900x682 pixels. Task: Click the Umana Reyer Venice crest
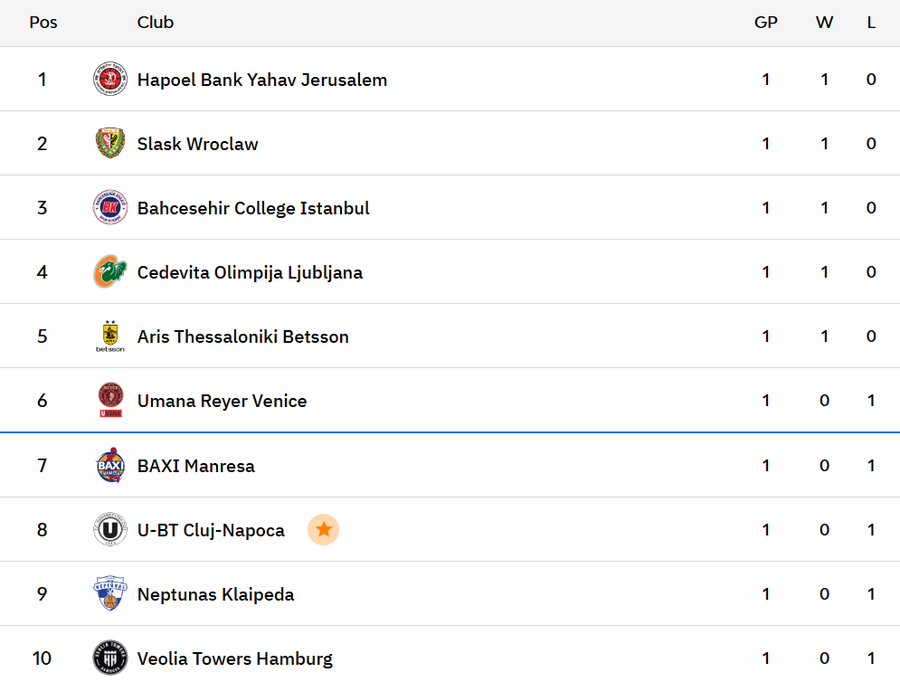110,400
